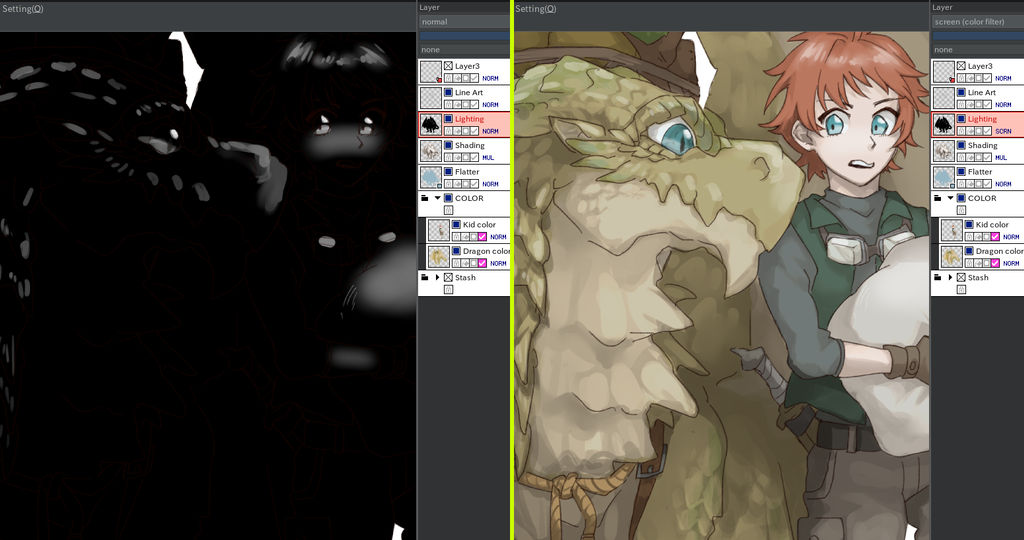The width and height of the screenshot is (1024, 540).
Task: Click lock icon on Flatter layer in left panel
Action: point(449,184)
